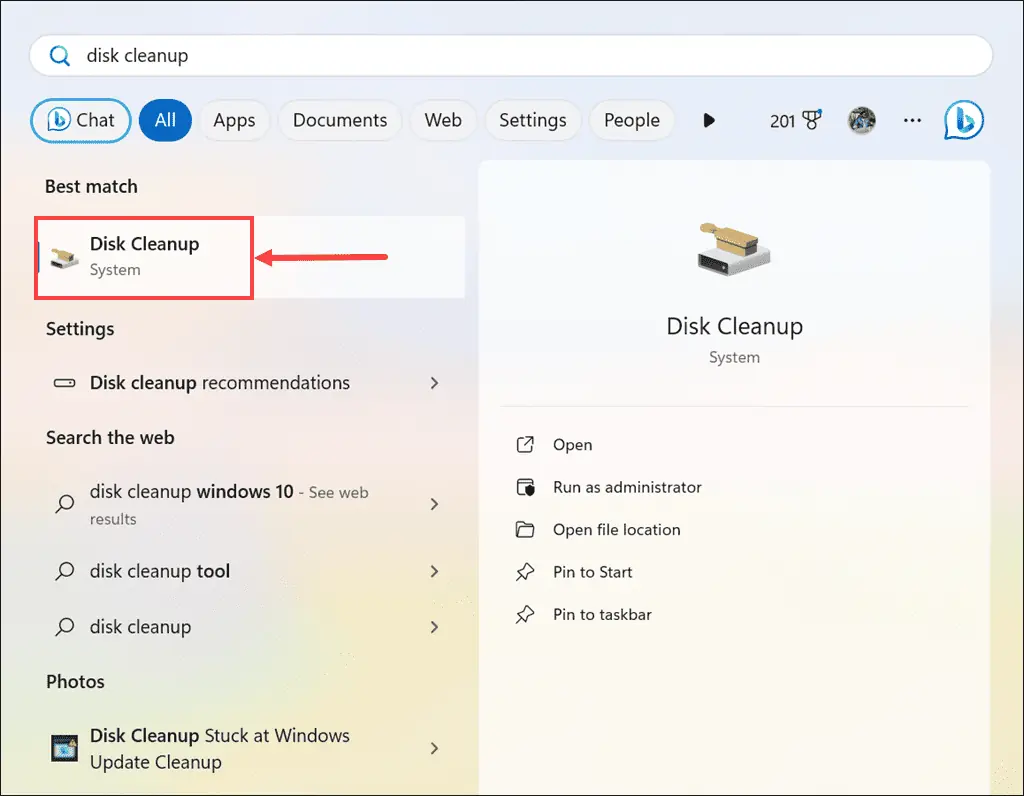Image resolution: width=1024 pixels, height=796 pixels.
Task: Show more filters with the play arrow
Action: click(709, 120)
